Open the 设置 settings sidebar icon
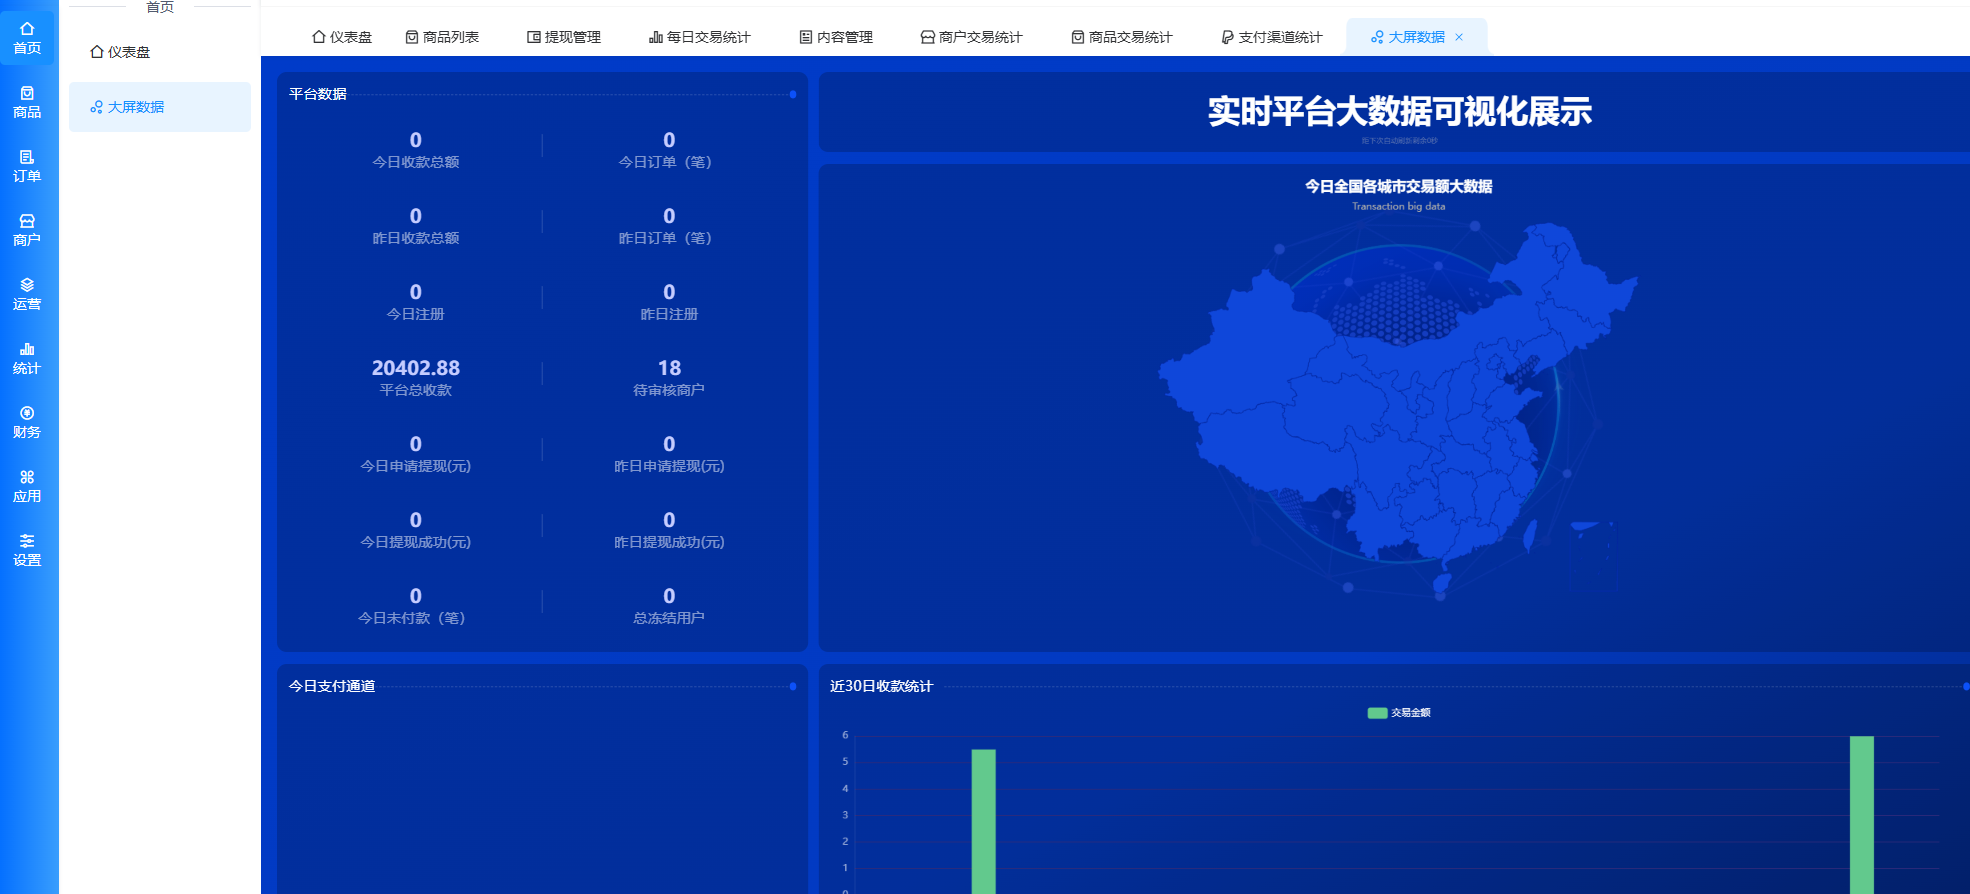The width and height of the screenshot is (1970, 894). (27, 550)
